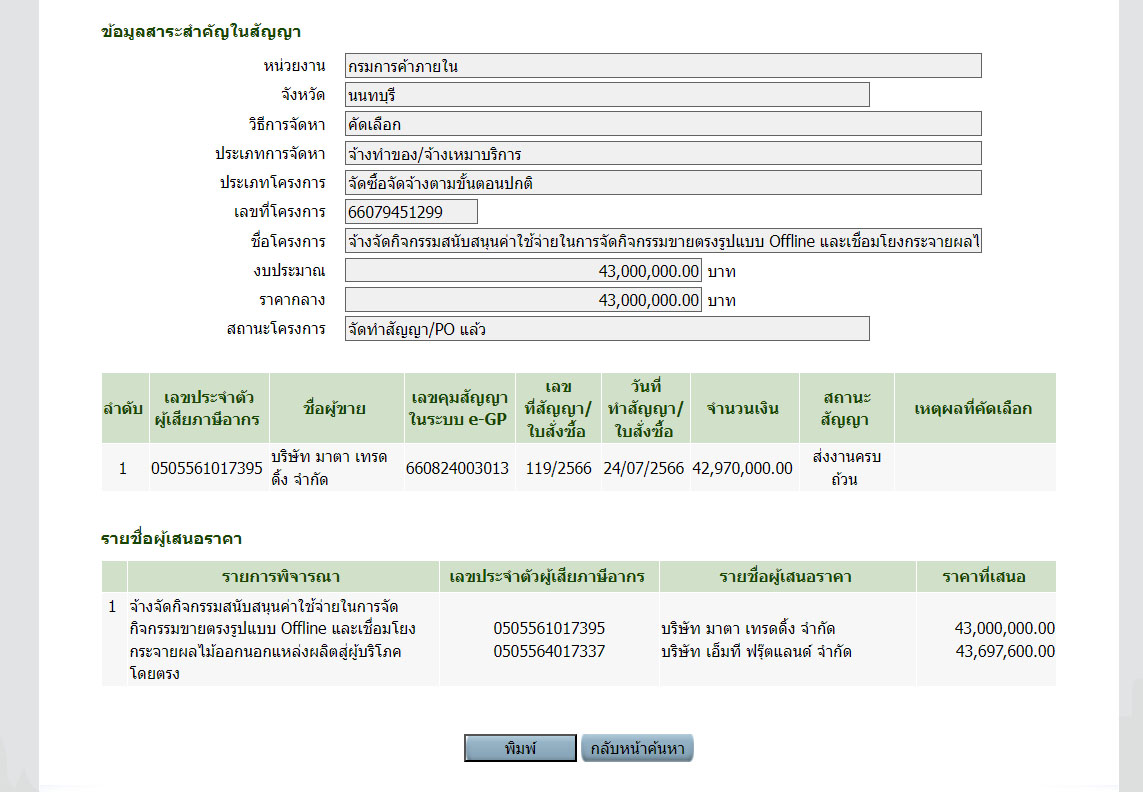Viewport: 1143px width, 792px height.
Task: Select the จังหวัด field with นนทบุรี
Action: tap(606, 95)
